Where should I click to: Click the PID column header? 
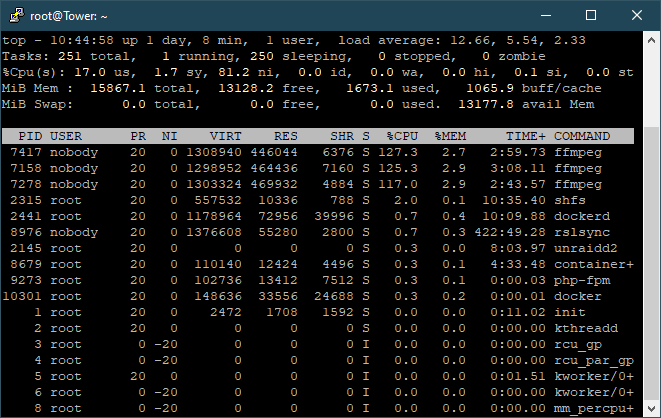pos(30,136)
